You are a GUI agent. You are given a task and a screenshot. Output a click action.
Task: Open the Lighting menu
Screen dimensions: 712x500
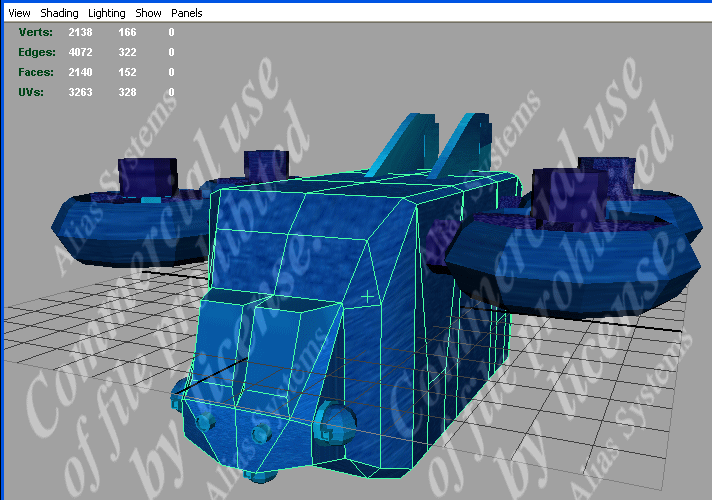[x=107, y=13]
